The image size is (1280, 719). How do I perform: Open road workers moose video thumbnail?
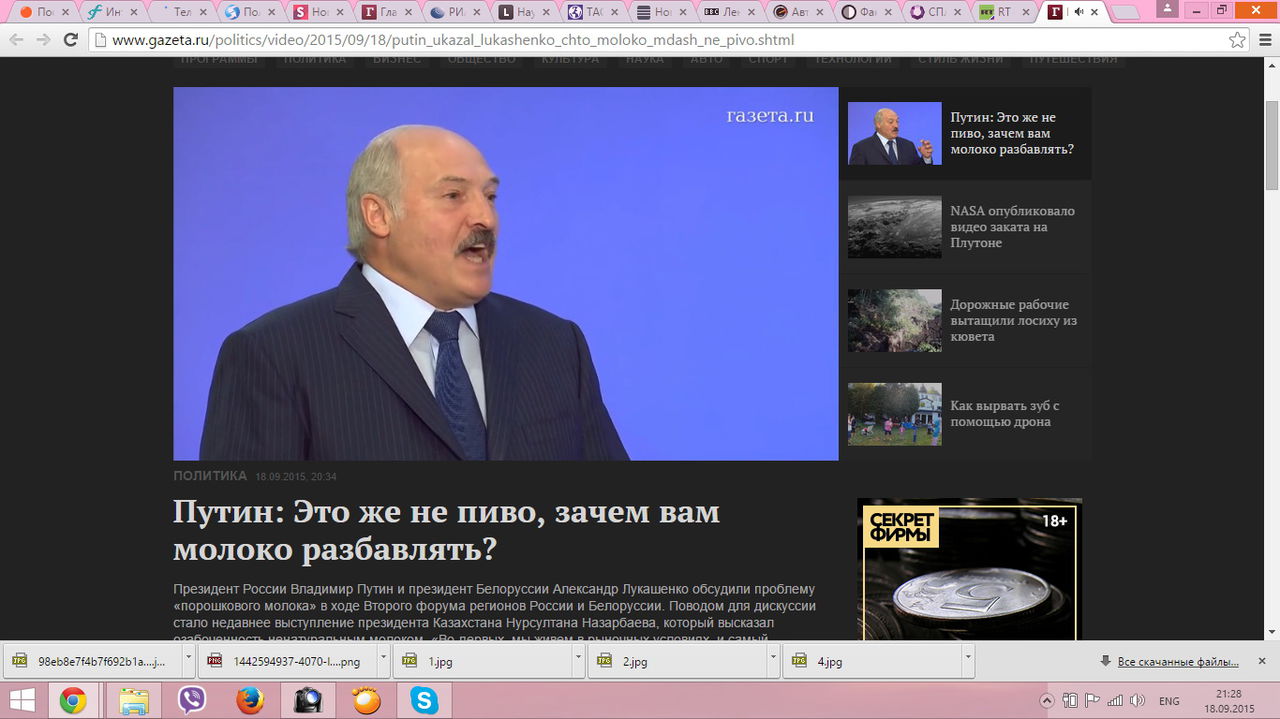895,320
